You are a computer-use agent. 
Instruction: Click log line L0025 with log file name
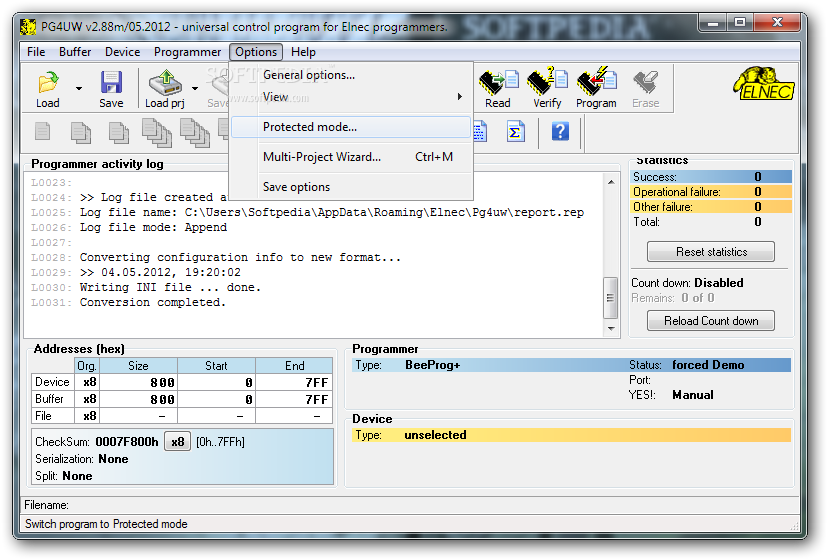307,212
